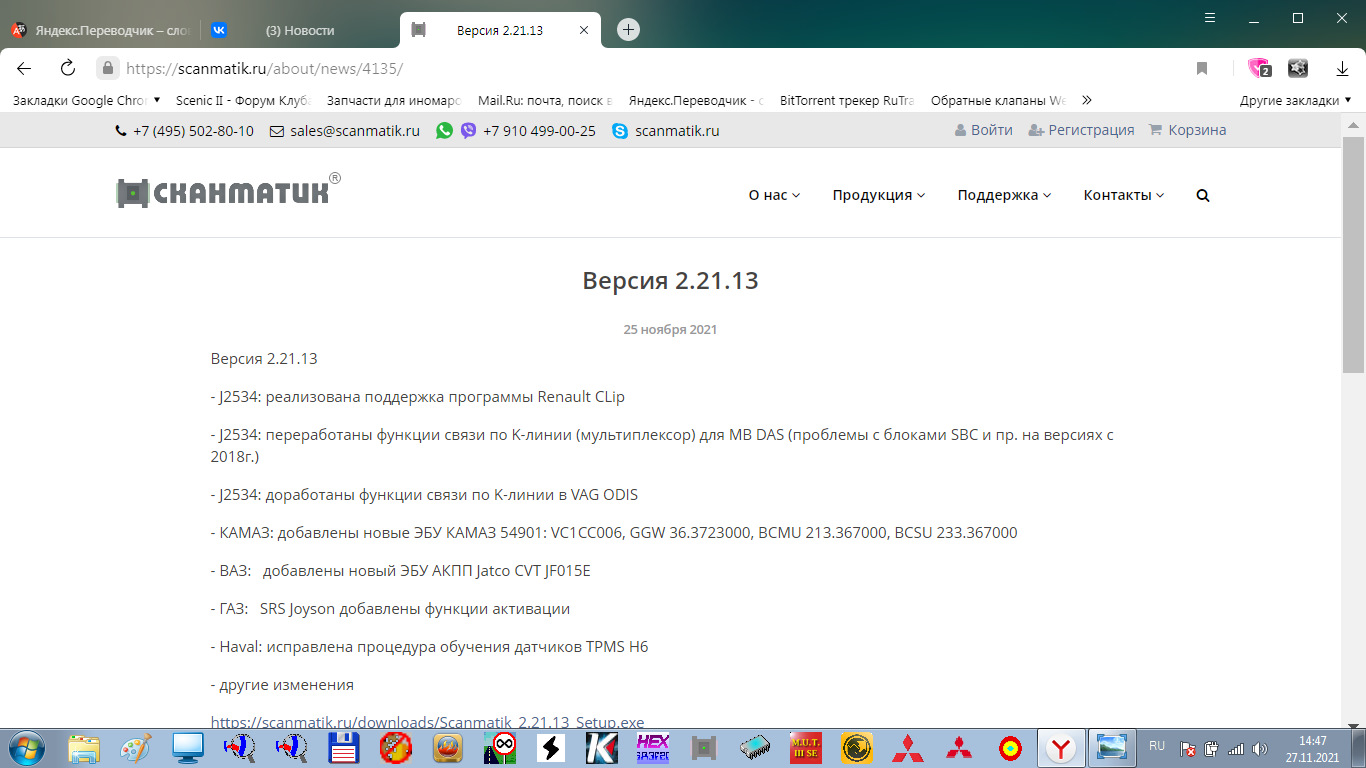Open the site search magnifier
Image resolution: width=1366 pixels, height=768 pixels.
1202,195
